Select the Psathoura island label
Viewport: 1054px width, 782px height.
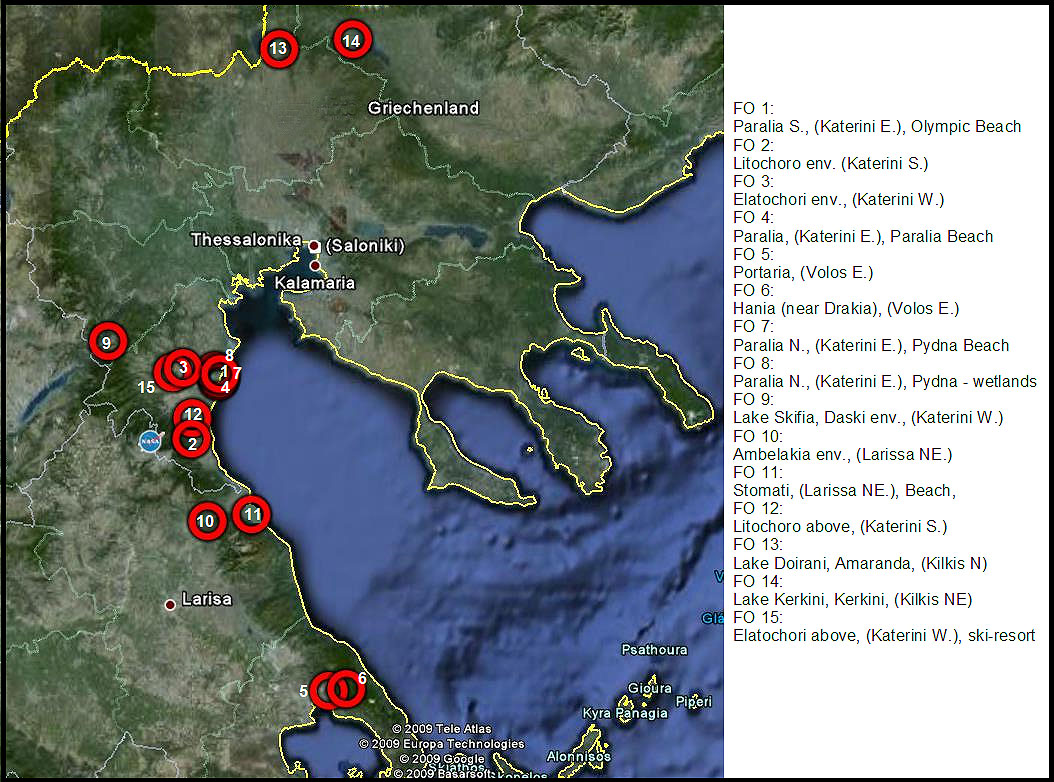[x=654, y=650]
